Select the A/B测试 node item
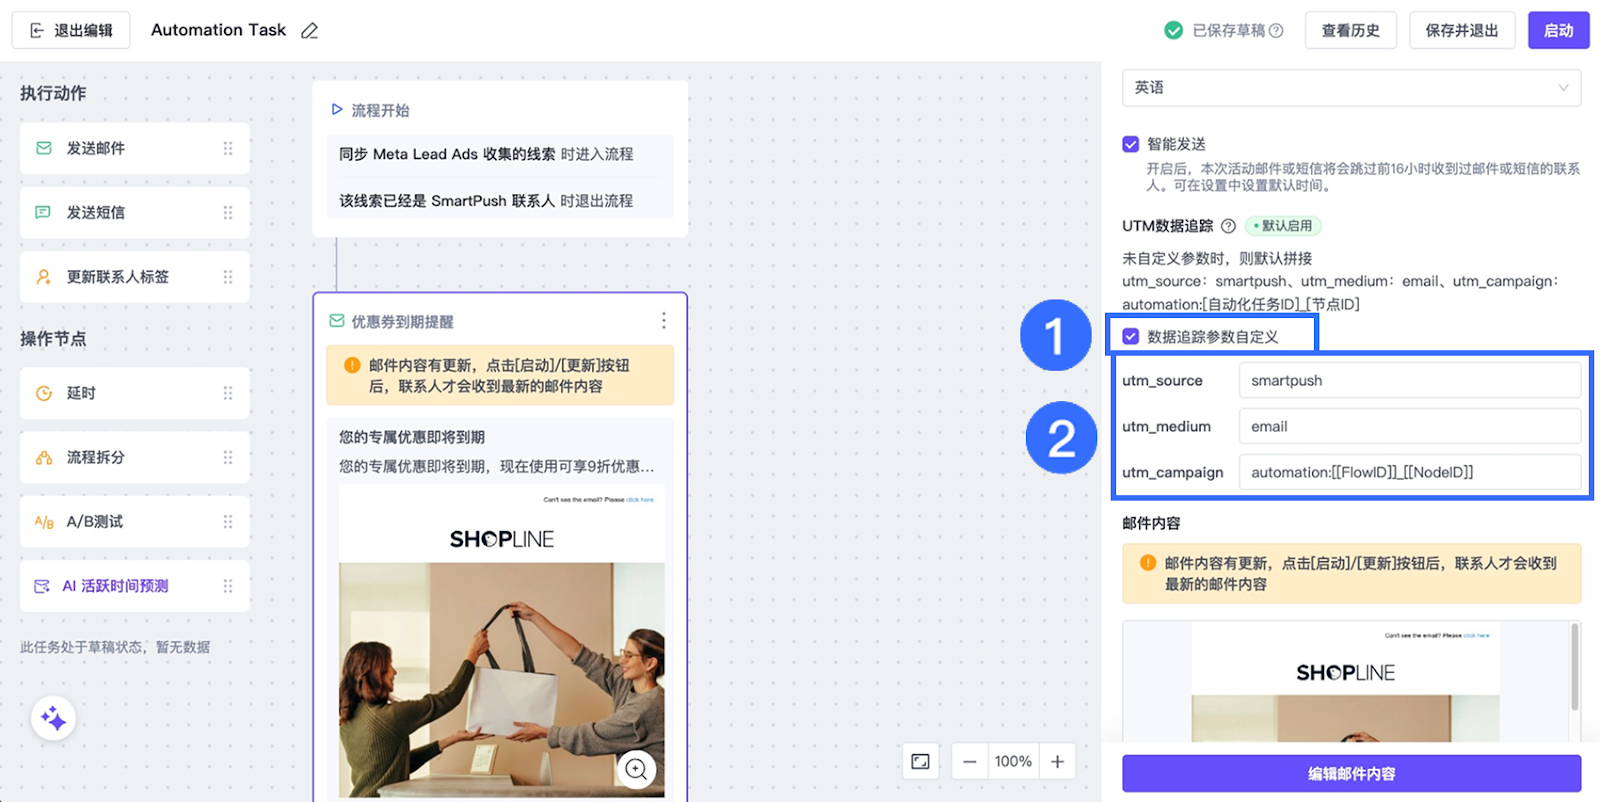1600x802 pixels. [x=134, y=522]
